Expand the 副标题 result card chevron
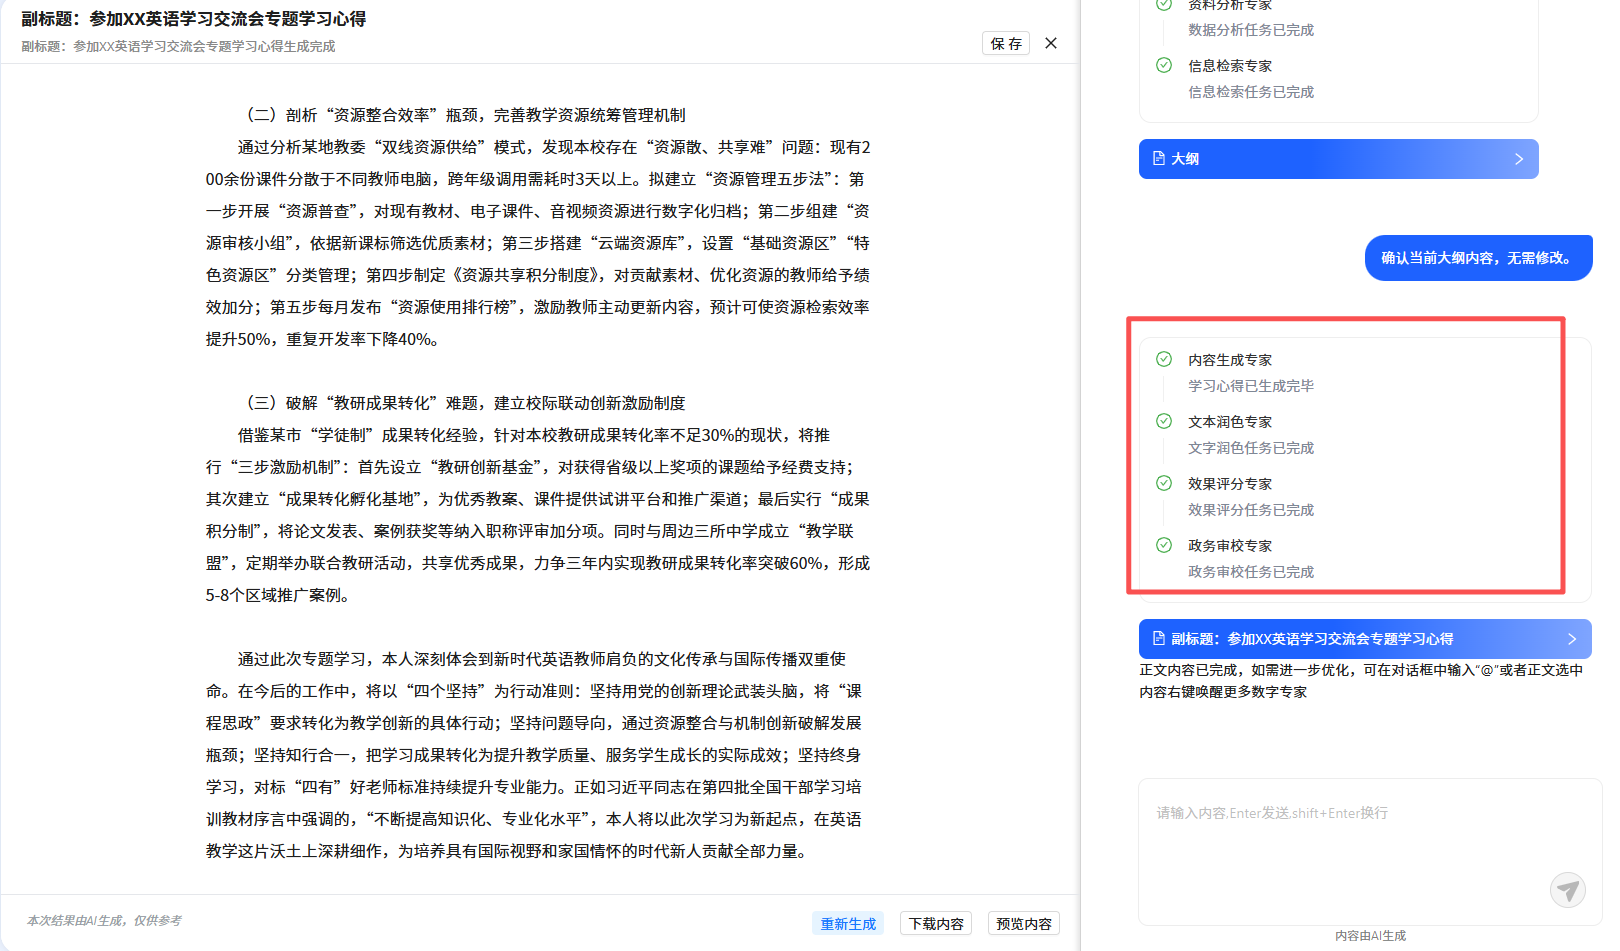 [1572, 639]
